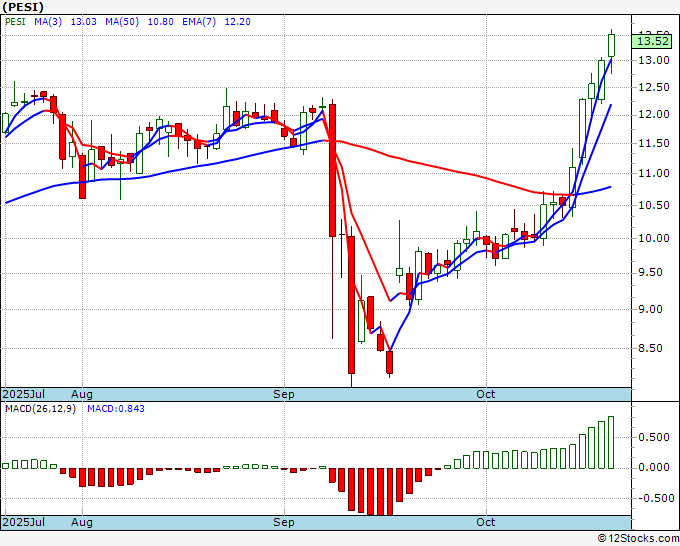Click the EMA(7) value 12.20

[238, 22]
